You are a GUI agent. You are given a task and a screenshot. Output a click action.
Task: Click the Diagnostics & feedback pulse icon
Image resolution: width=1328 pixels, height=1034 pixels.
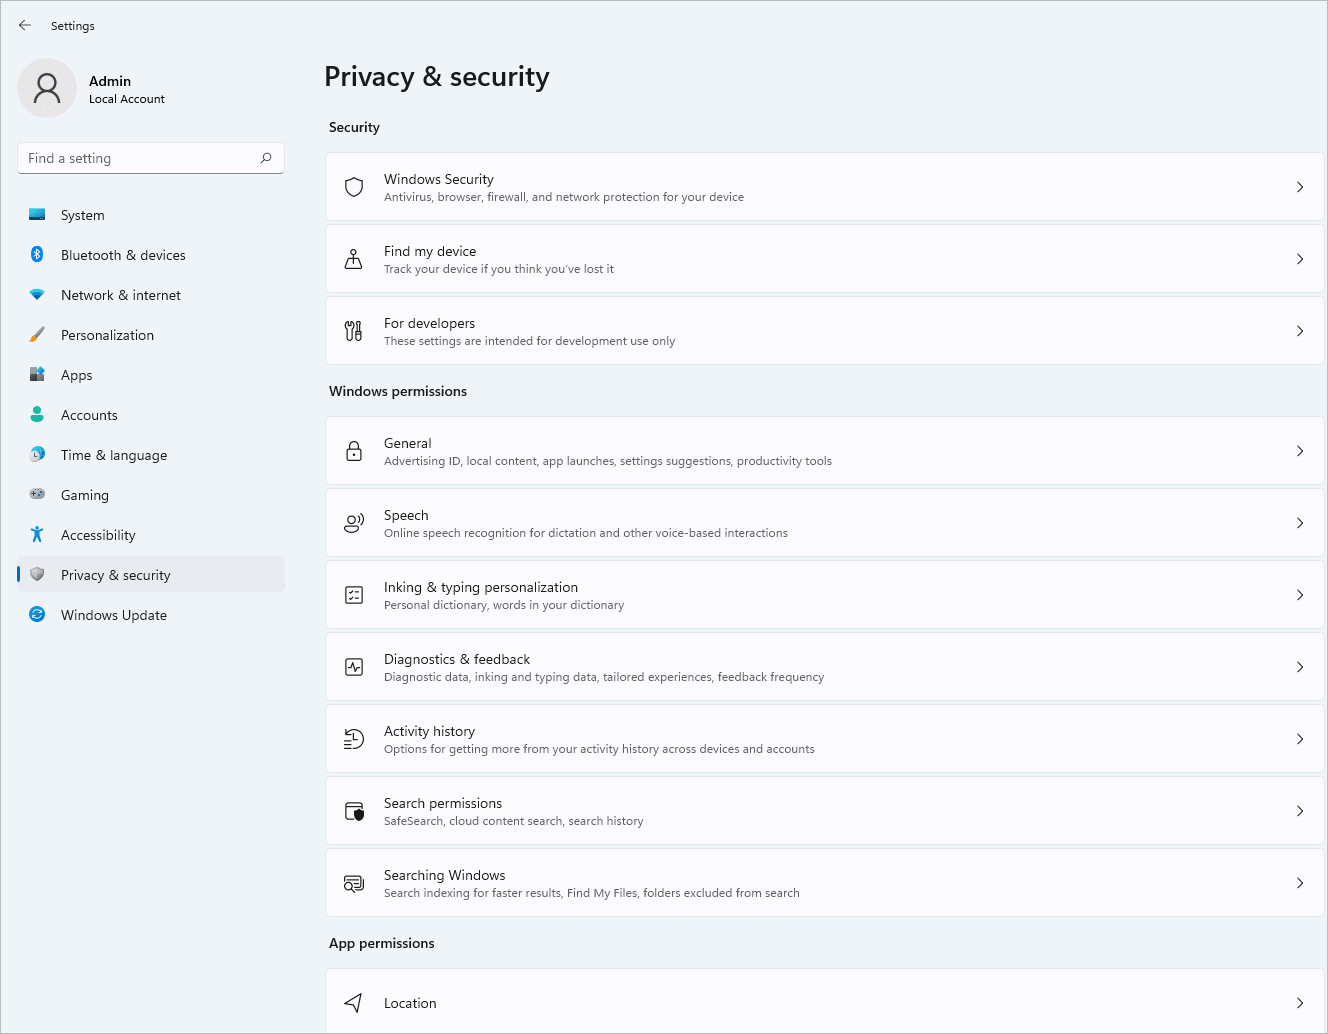[354, 667]
